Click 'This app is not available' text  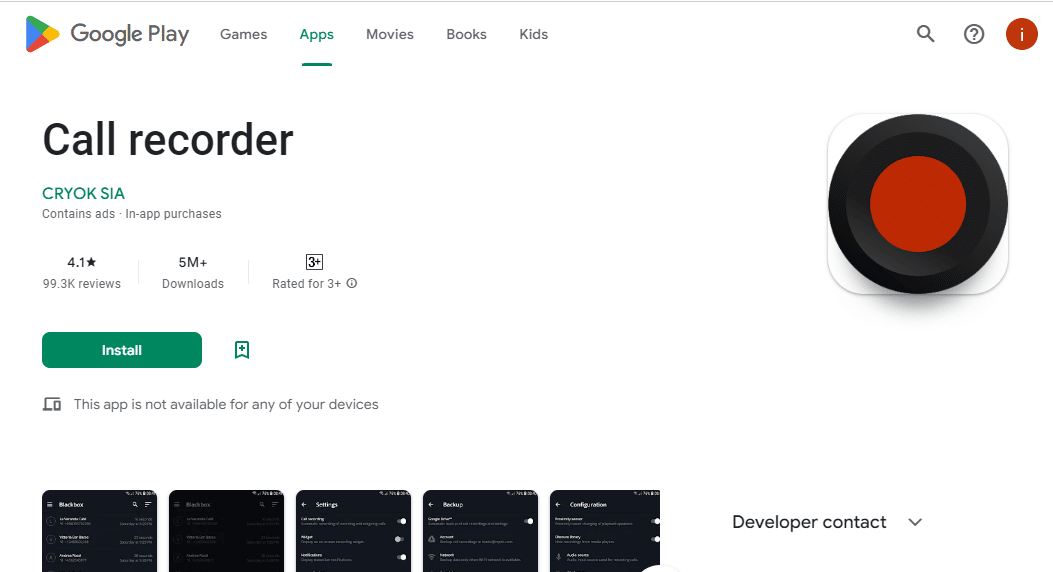226,404
